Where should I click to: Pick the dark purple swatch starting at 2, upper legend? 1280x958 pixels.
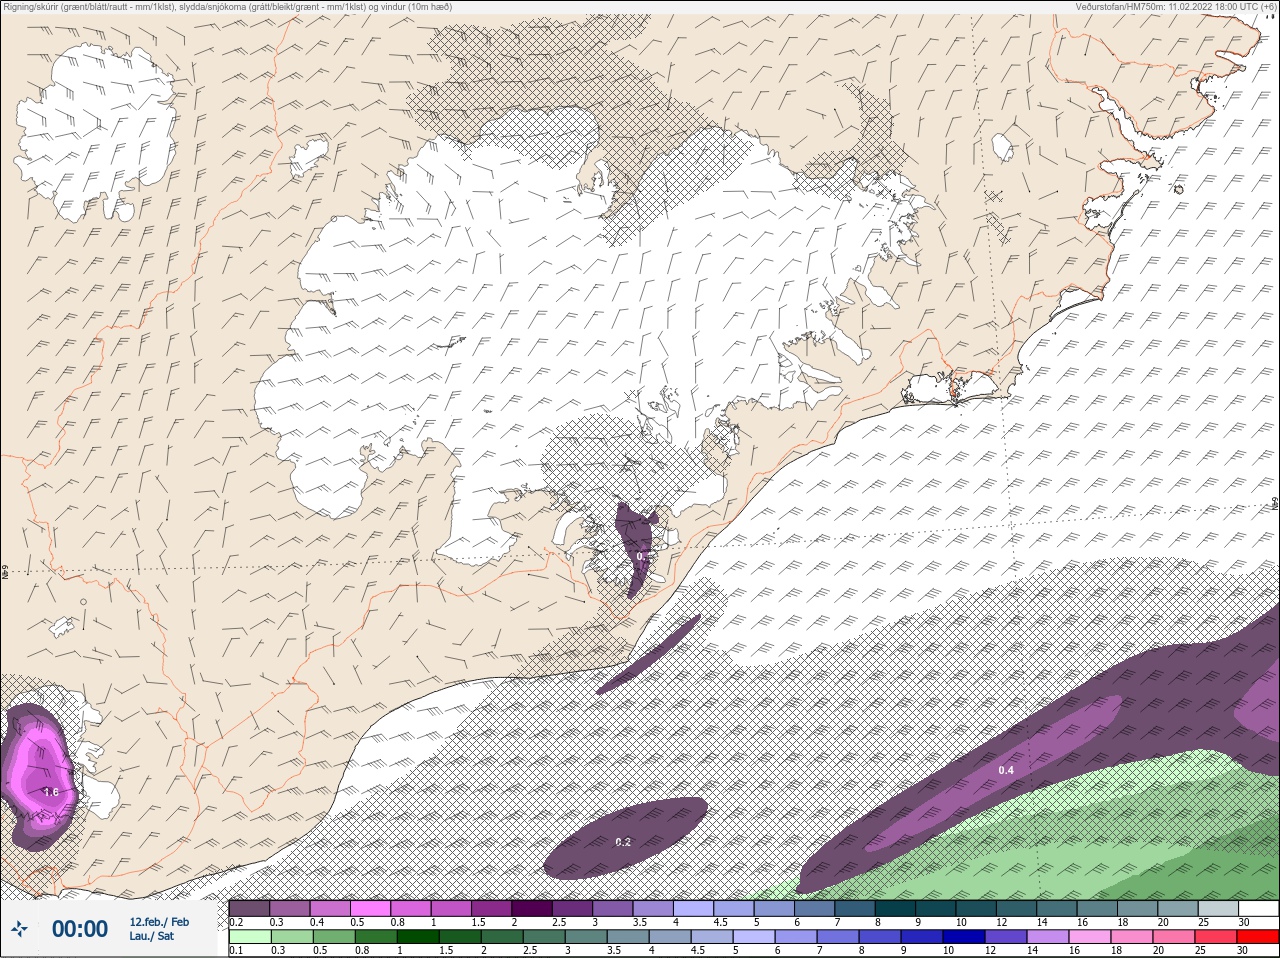pyautogui.click(x=532, y=908)
